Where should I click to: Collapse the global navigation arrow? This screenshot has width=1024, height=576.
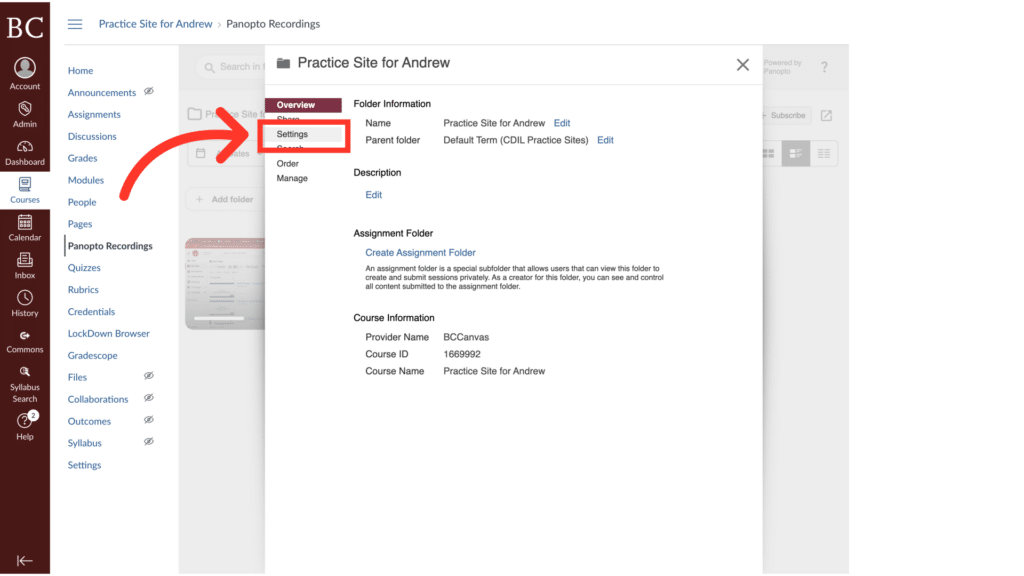(x=25, y=560)
